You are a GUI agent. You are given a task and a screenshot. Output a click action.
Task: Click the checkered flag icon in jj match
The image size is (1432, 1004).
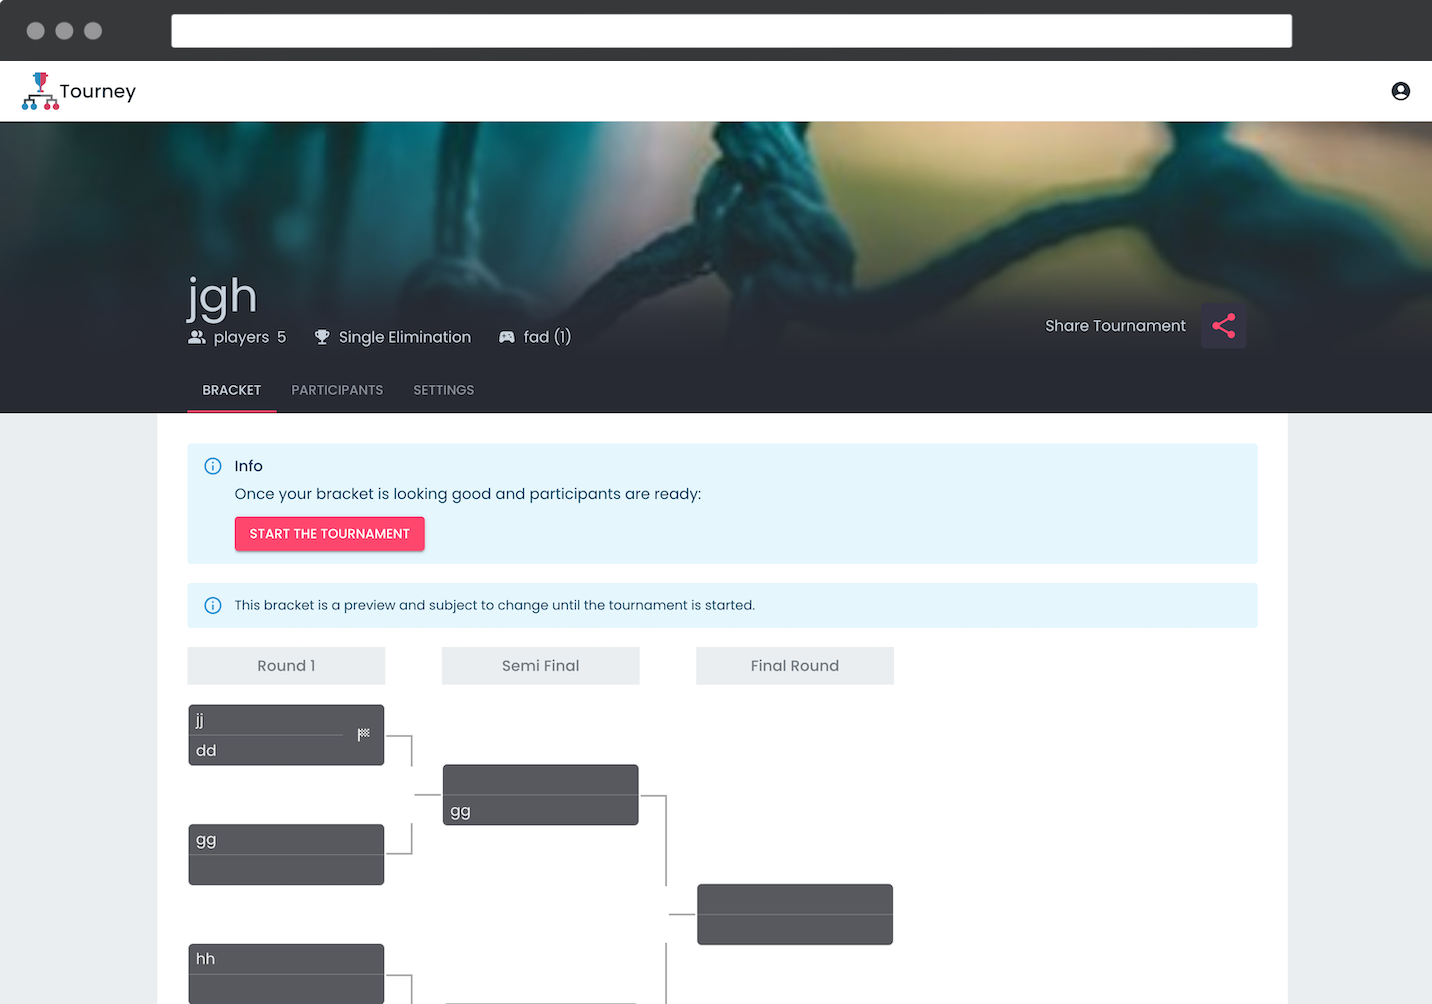(363, 734)
